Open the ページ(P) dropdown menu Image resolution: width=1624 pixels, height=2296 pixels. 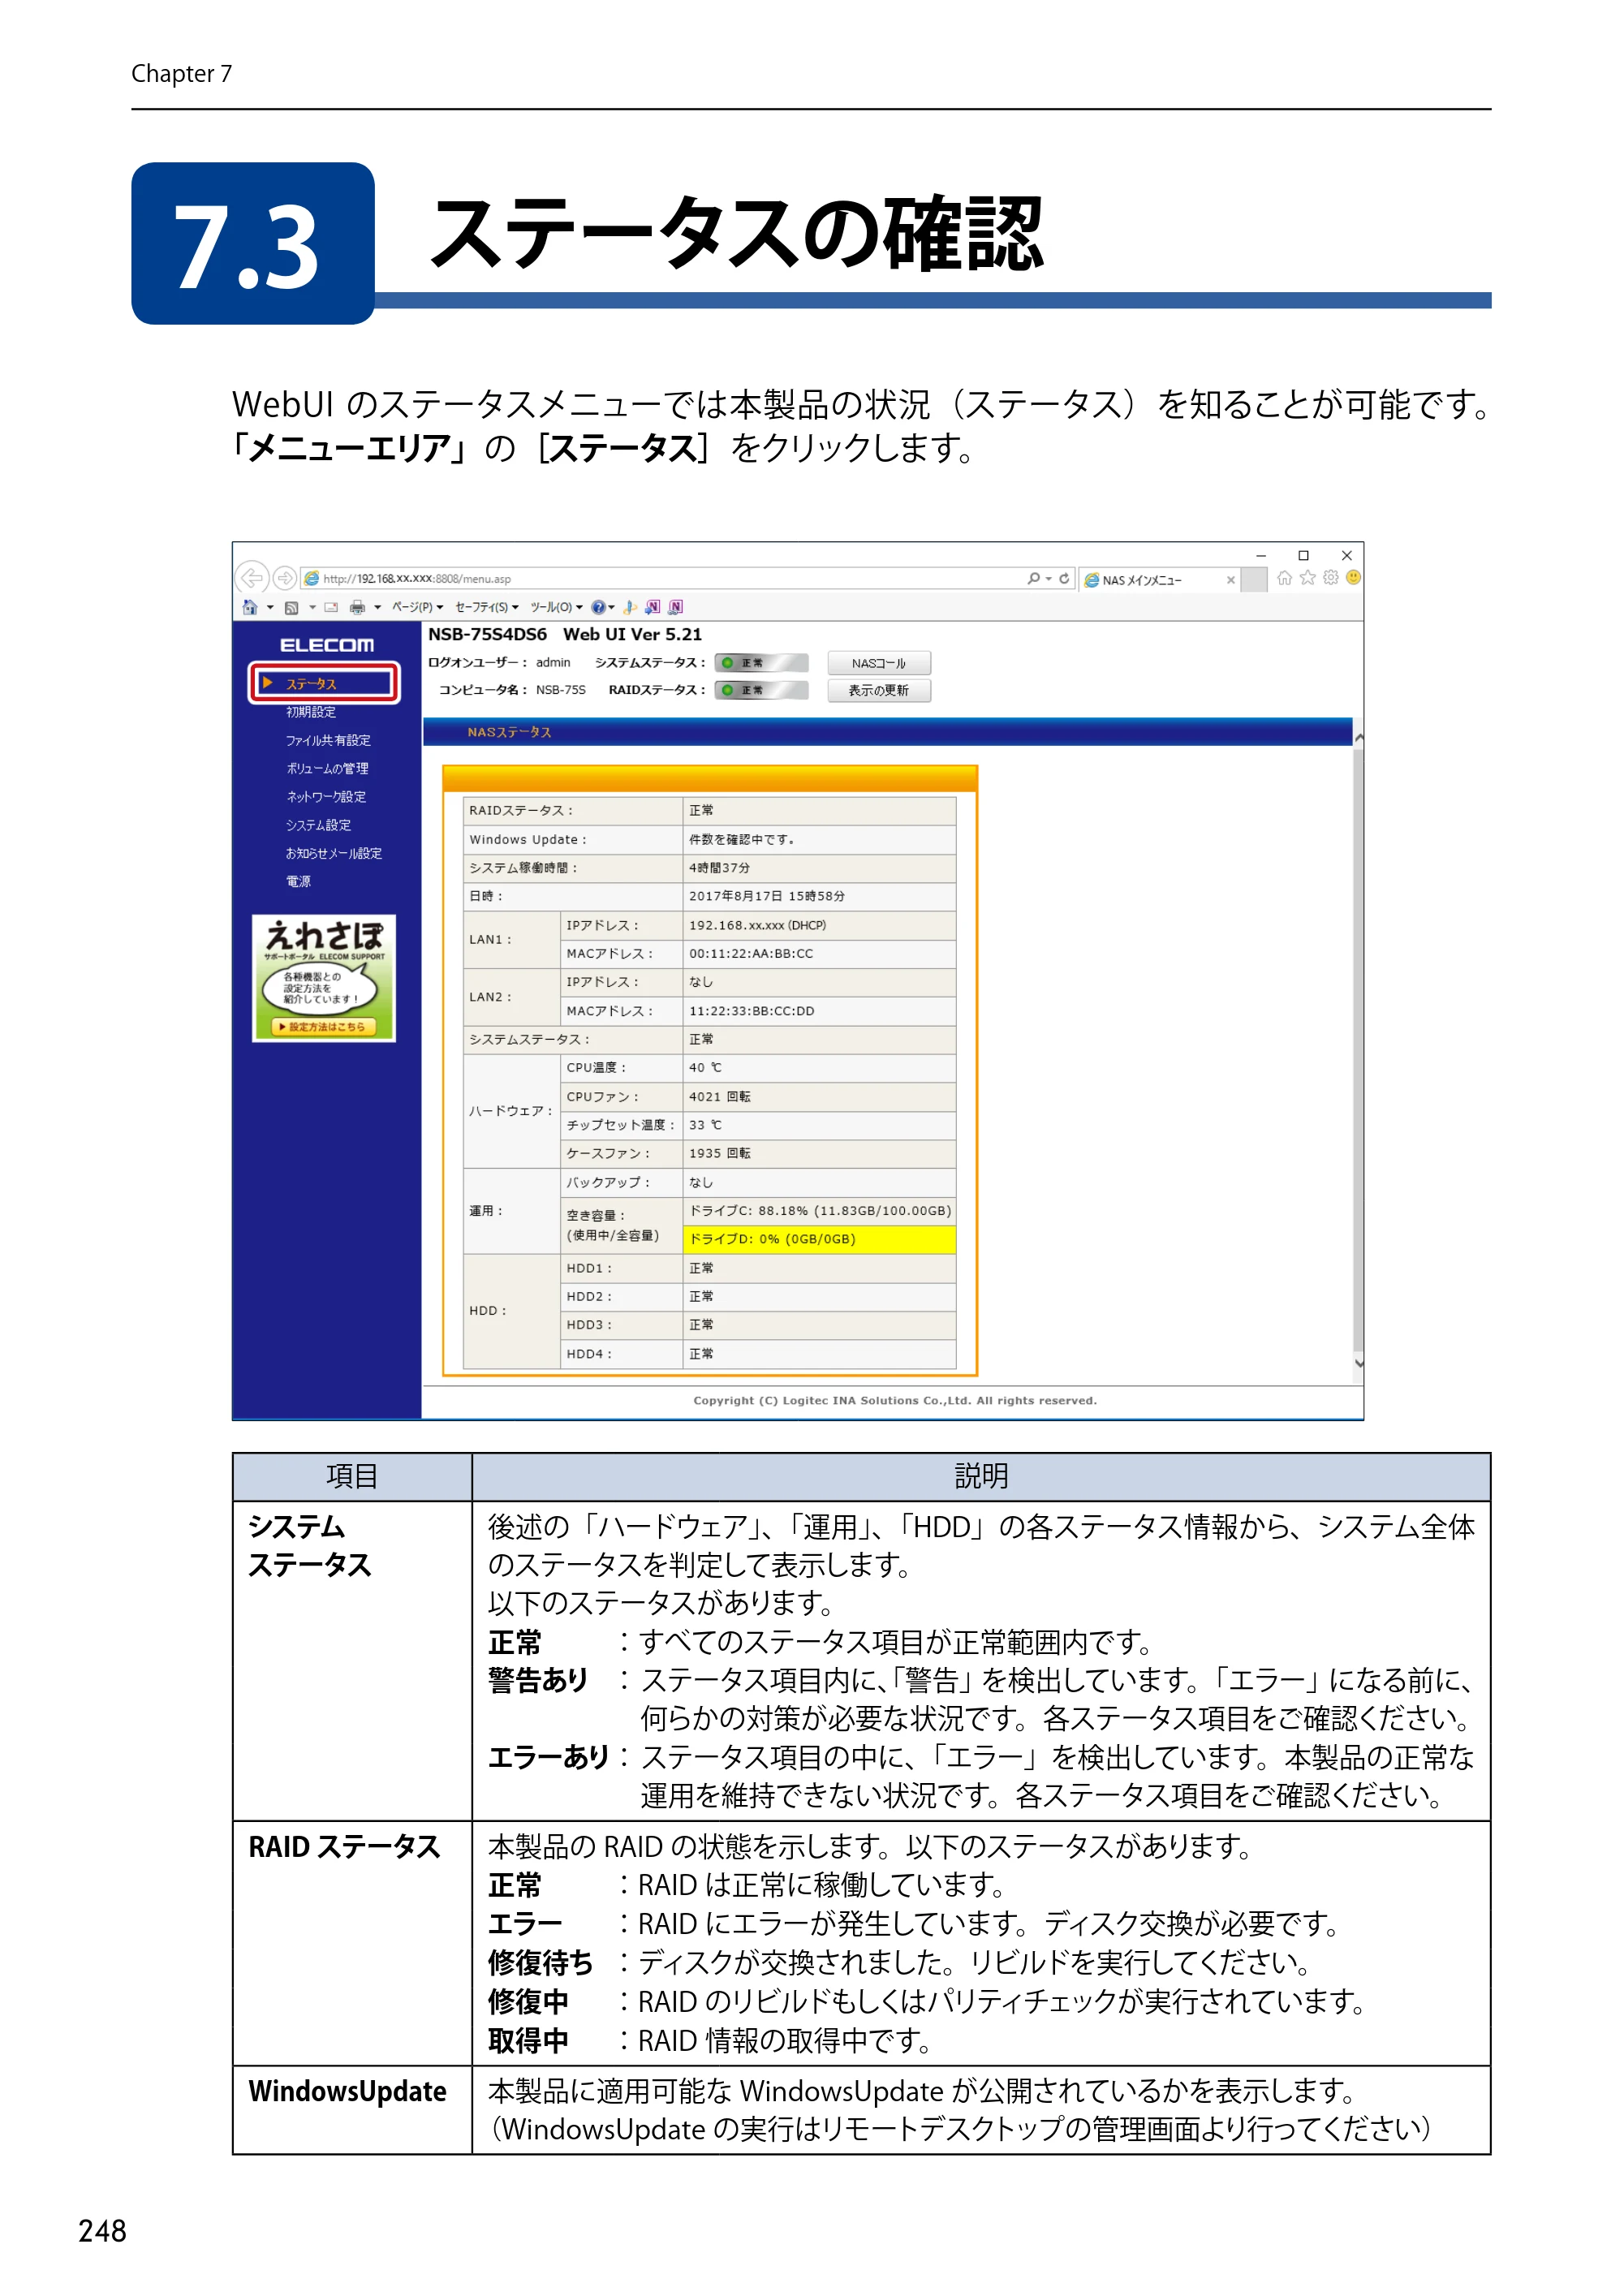[418, 607]
